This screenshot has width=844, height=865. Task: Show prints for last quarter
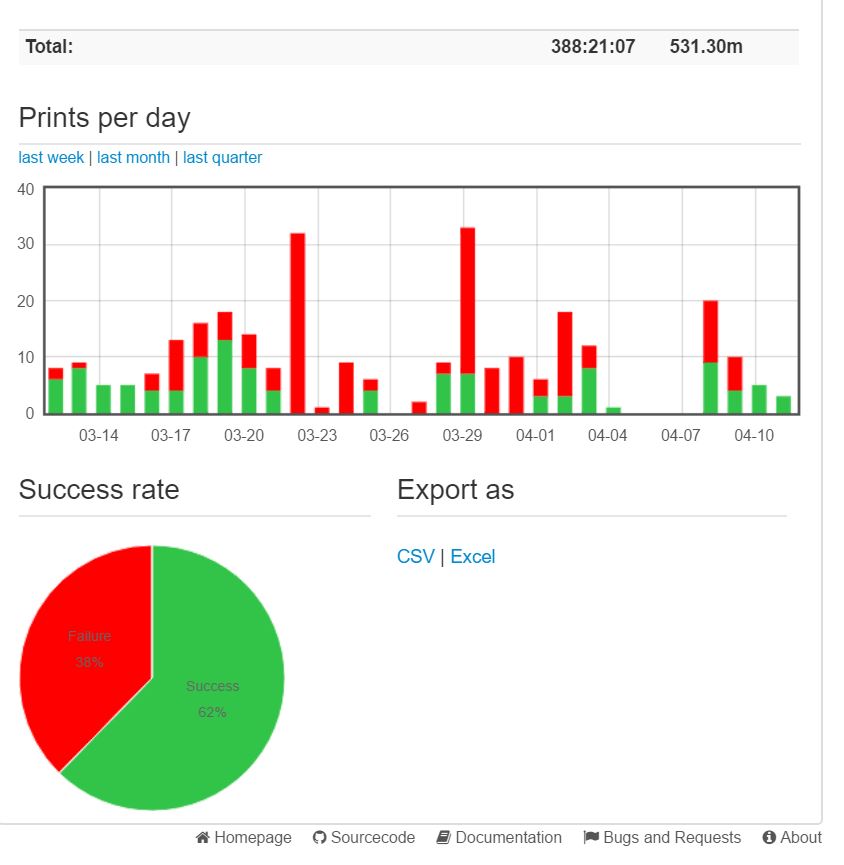point(222,158)
